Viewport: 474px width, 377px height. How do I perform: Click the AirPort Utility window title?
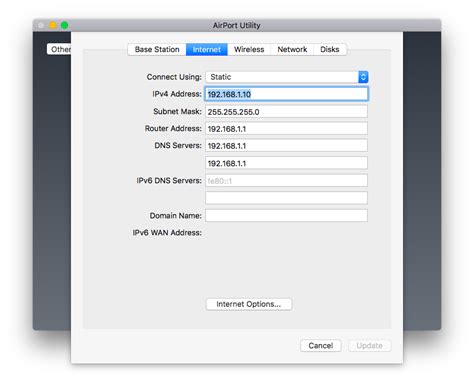tap(237, 26)
